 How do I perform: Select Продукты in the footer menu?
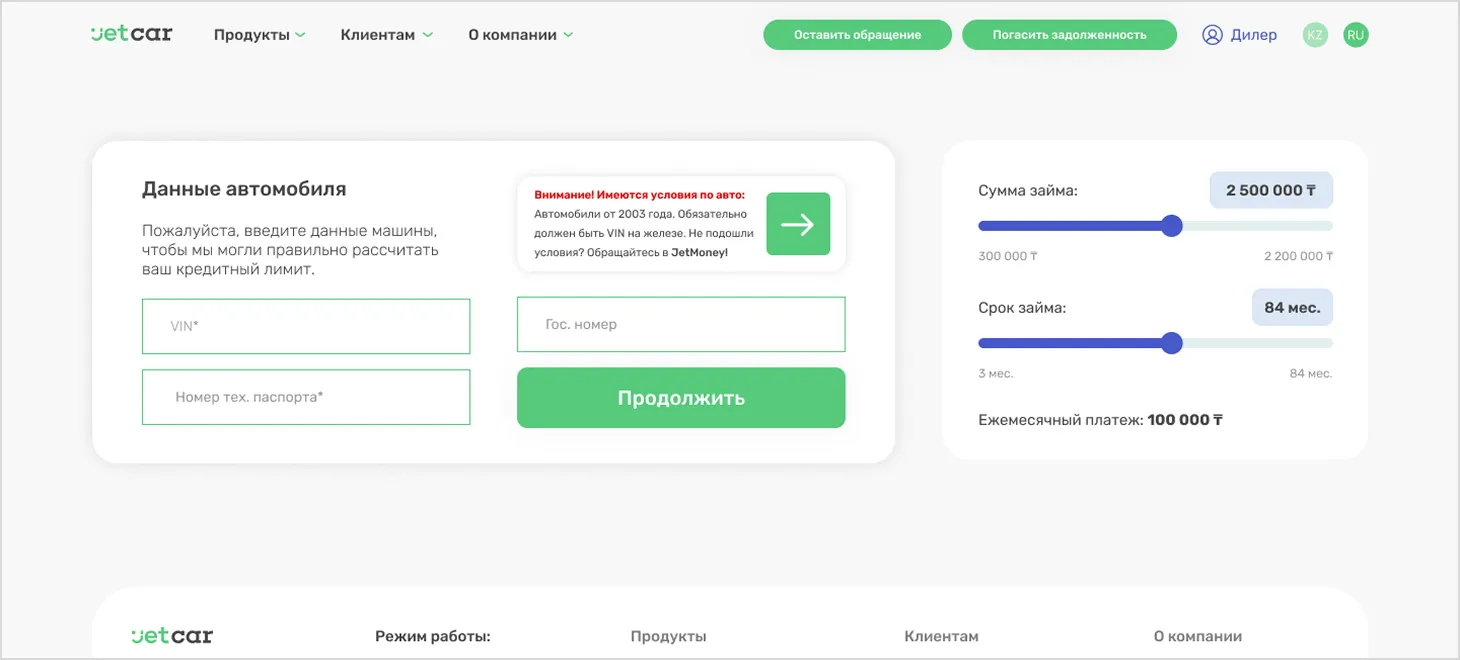pyautogui.click(x=668, y=635)
